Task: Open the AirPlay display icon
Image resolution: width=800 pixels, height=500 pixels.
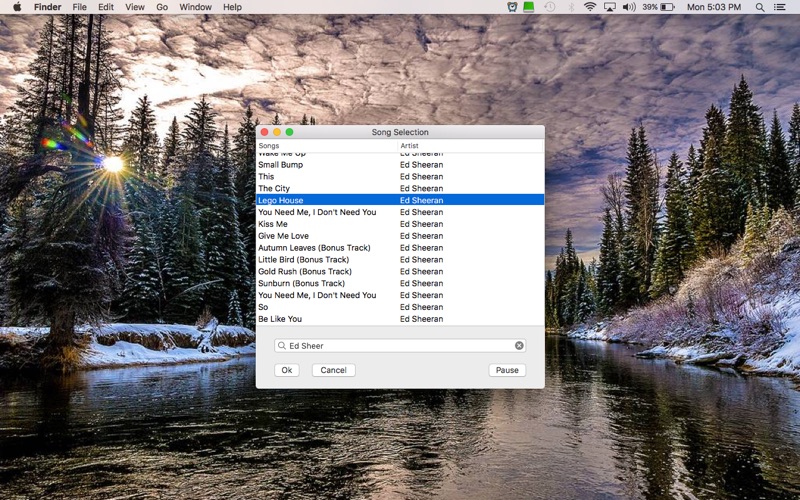Action: click(610, 7)
